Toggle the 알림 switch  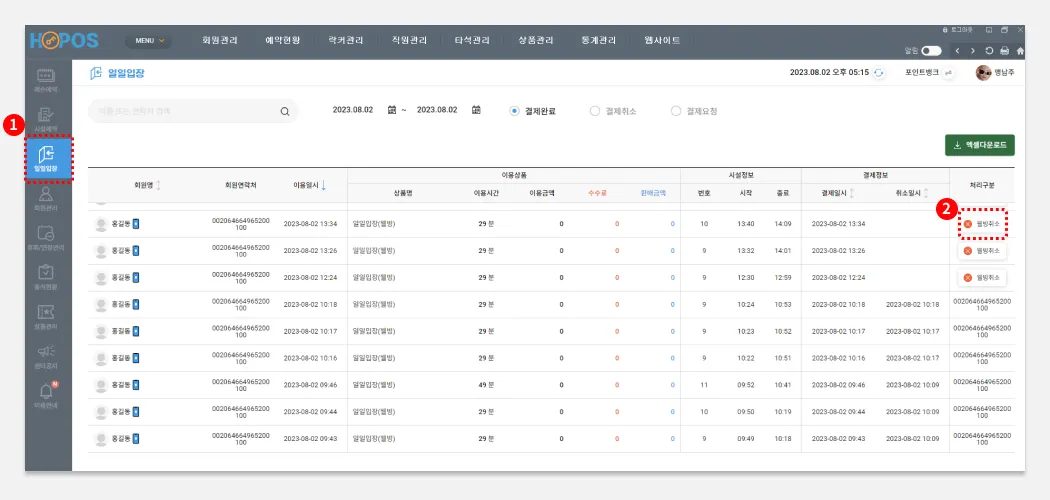pyautogui.click(x=931, y=50)
